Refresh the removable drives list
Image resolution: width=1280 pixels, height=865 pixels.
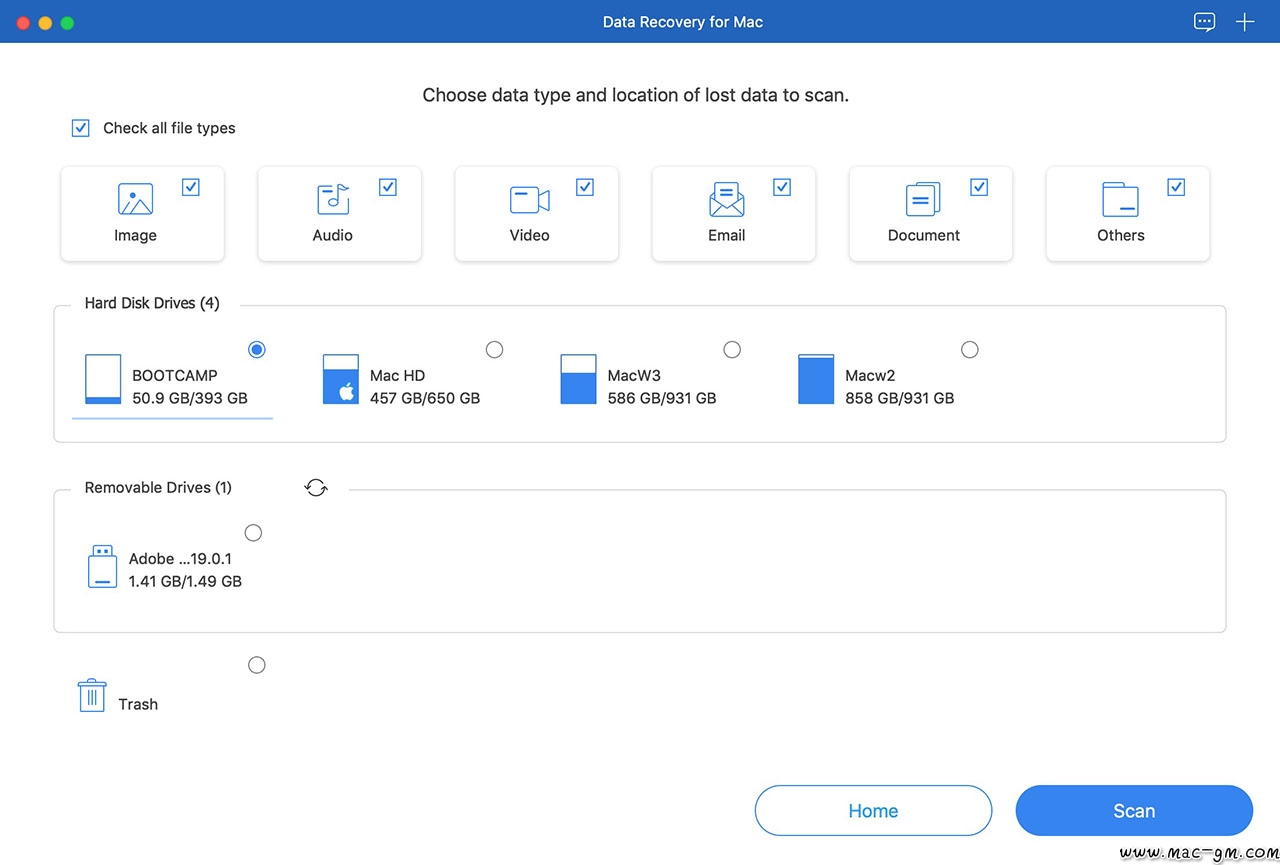316,488
